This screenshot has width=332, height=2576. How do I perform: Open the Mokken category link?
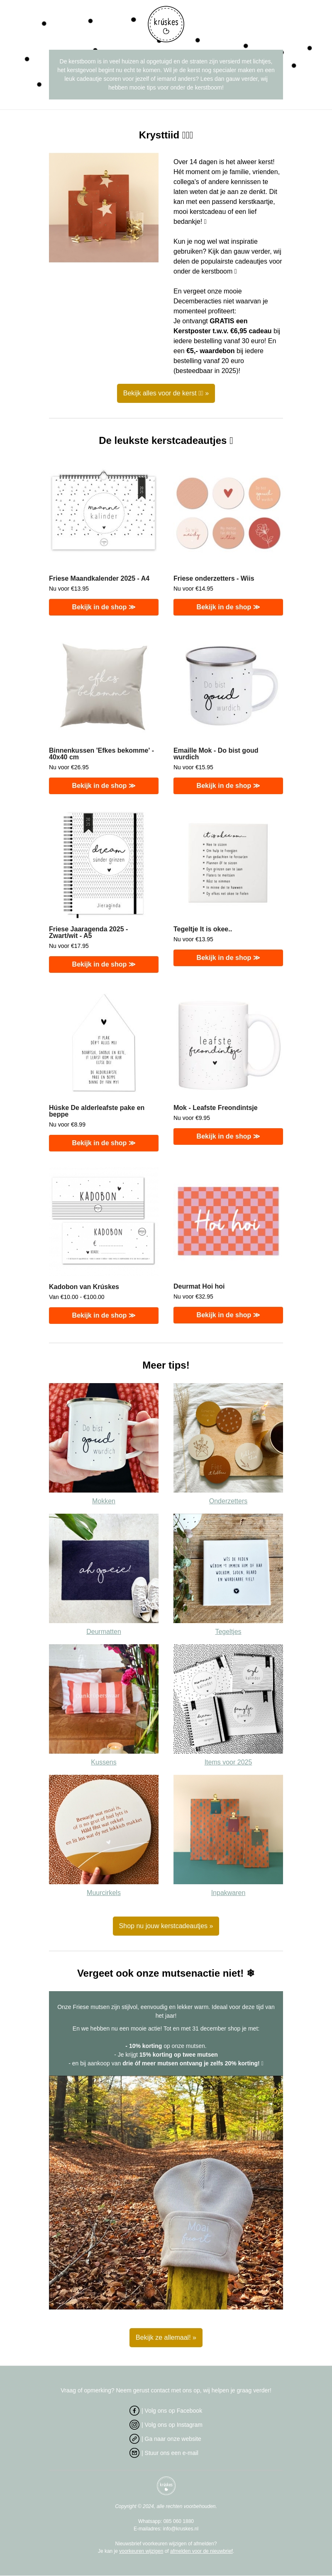103,1500
